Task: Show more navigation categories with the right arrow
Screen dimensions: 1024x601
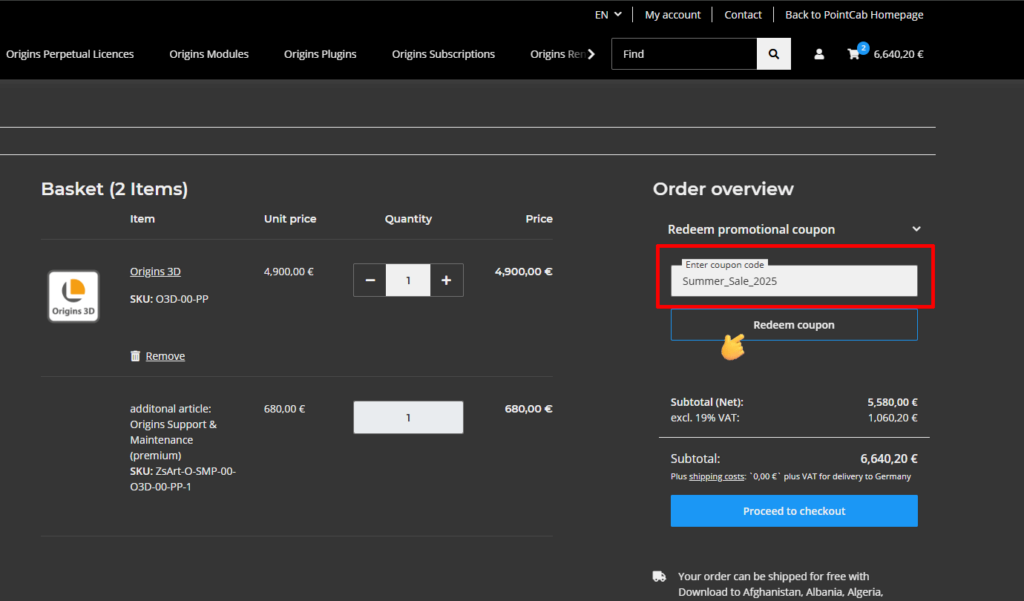Action: pyautogui.click(x=591, y=54)
